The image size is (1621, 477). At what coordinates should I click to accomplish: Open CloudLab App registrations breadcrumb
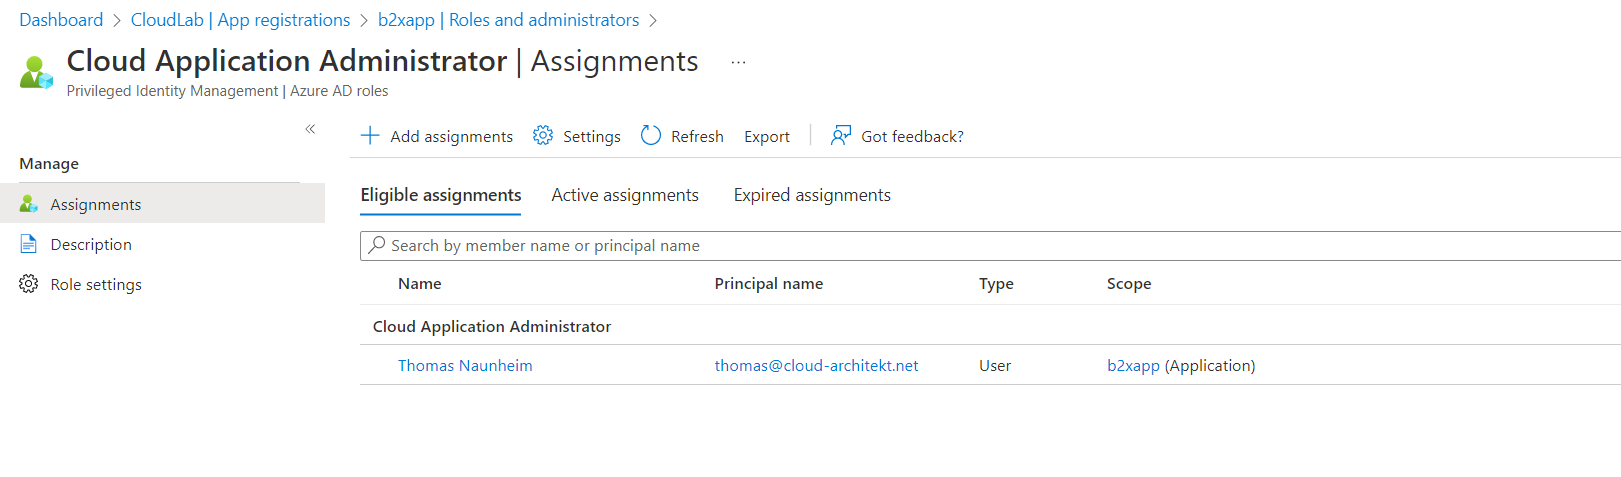[x=240, y=20]
